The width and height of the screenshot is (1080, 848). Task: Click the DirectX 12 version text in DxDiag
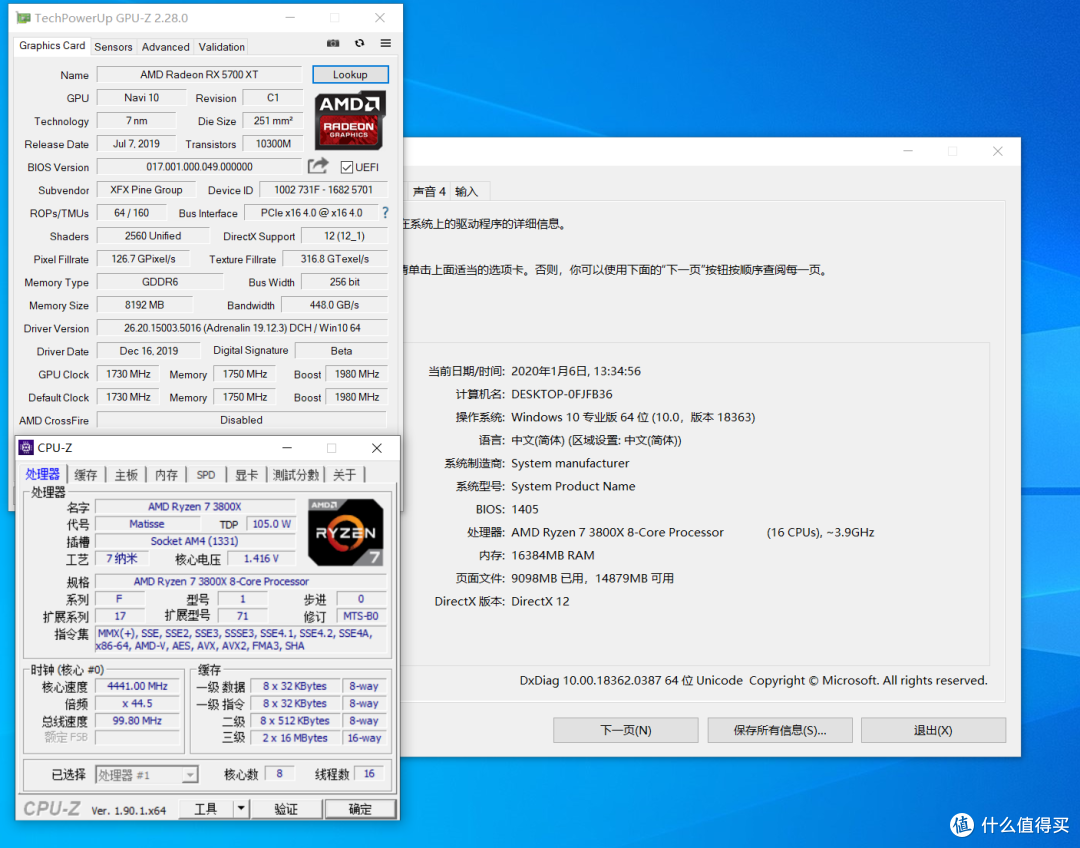pos(540,601)
